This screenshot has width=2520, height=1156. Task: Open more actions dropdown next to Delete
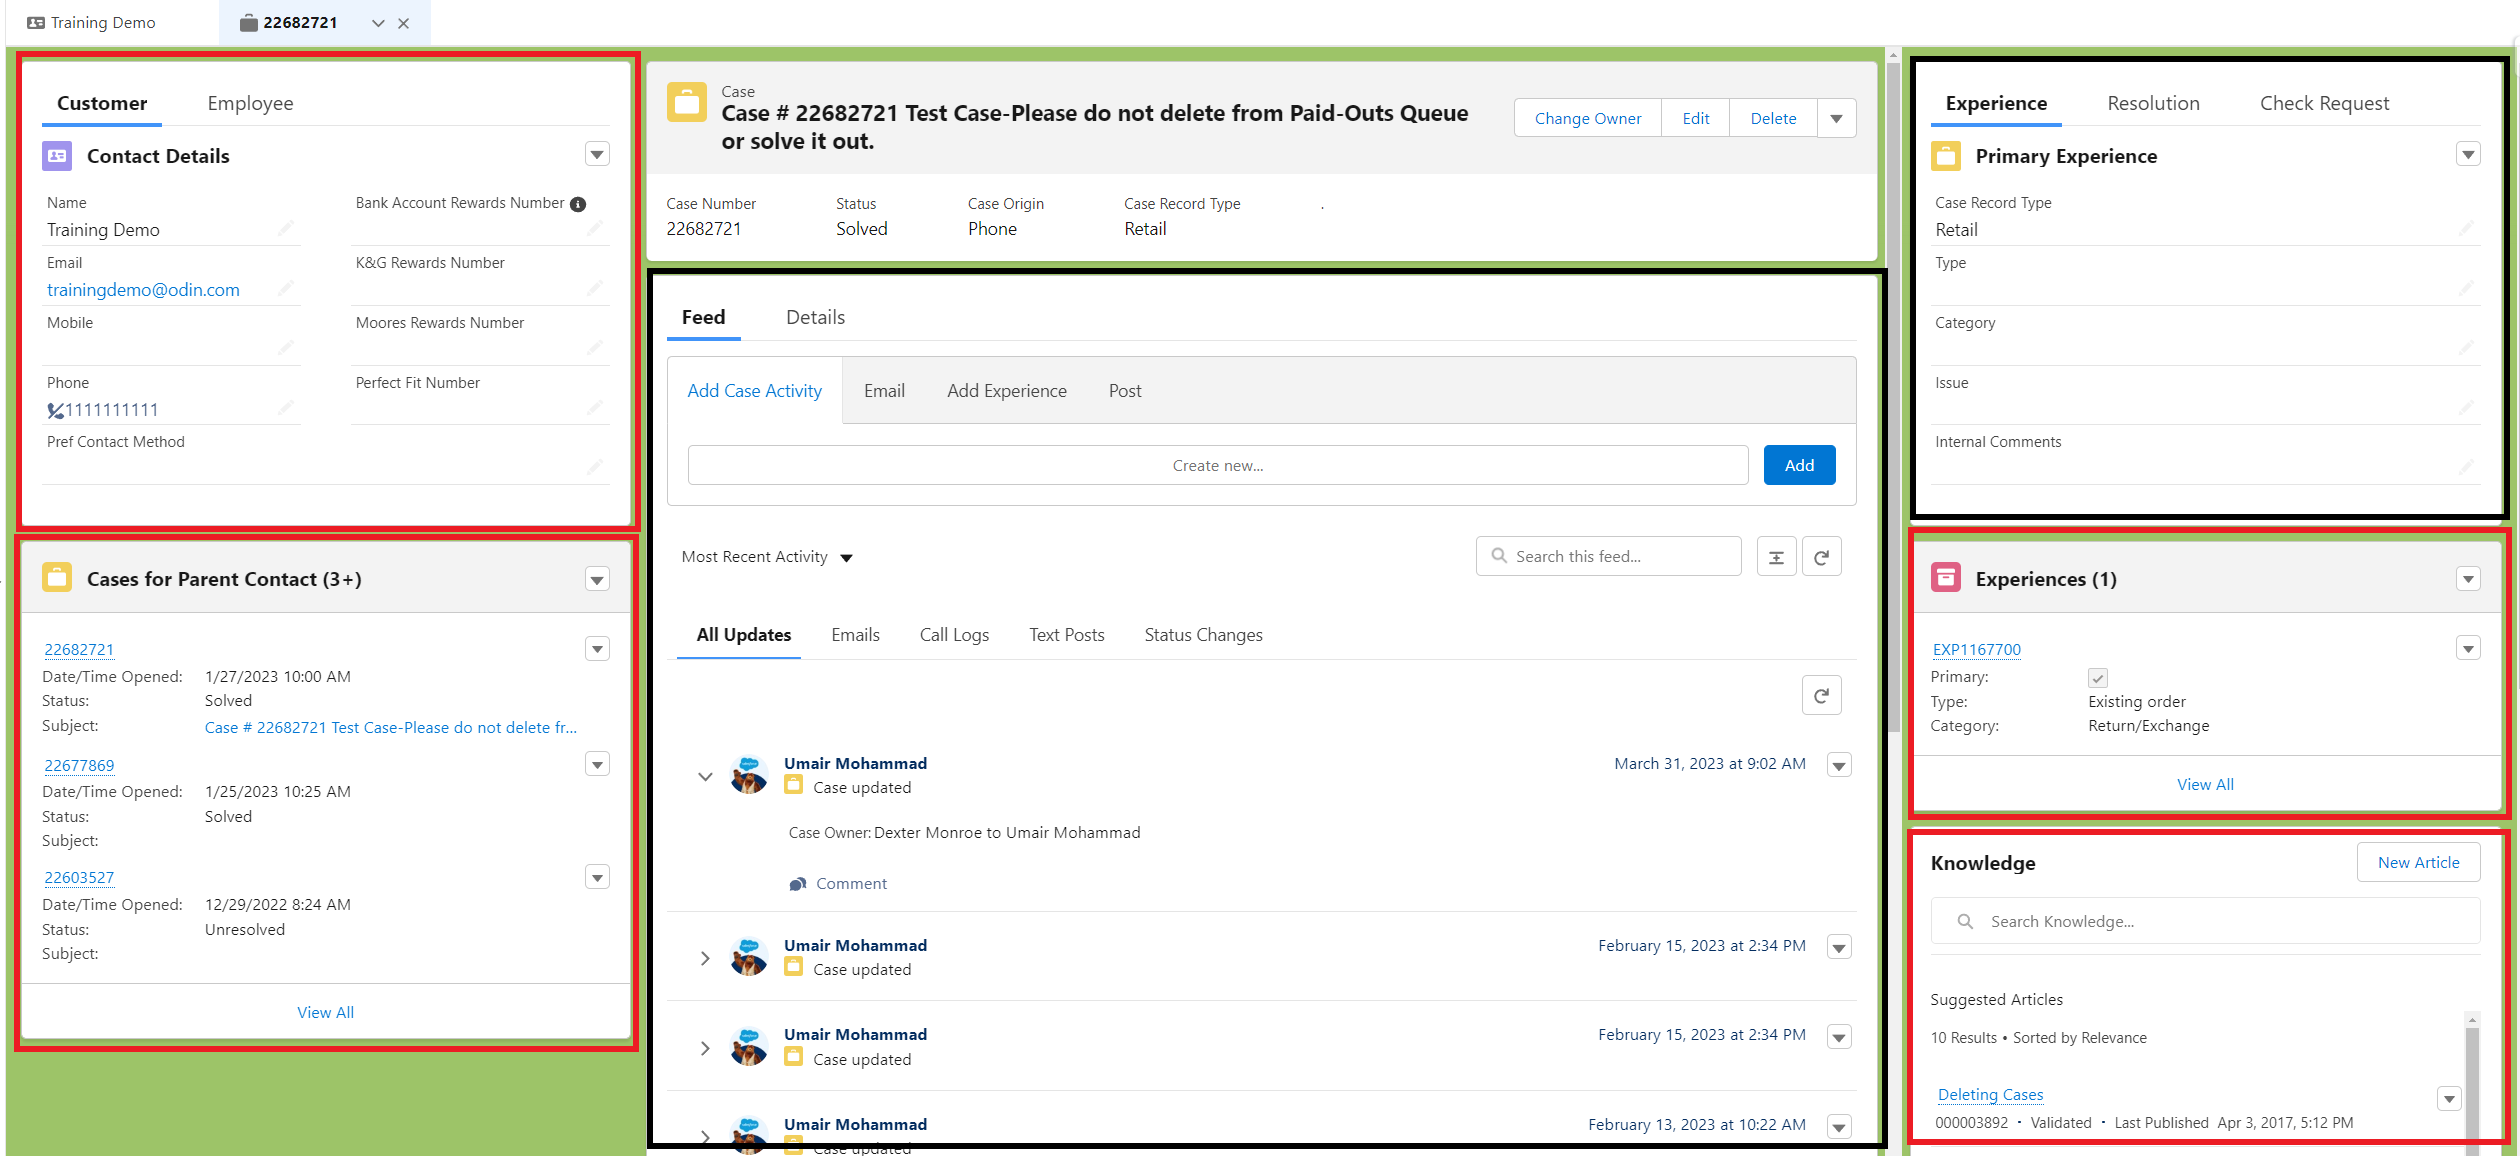coord(1836,118)
